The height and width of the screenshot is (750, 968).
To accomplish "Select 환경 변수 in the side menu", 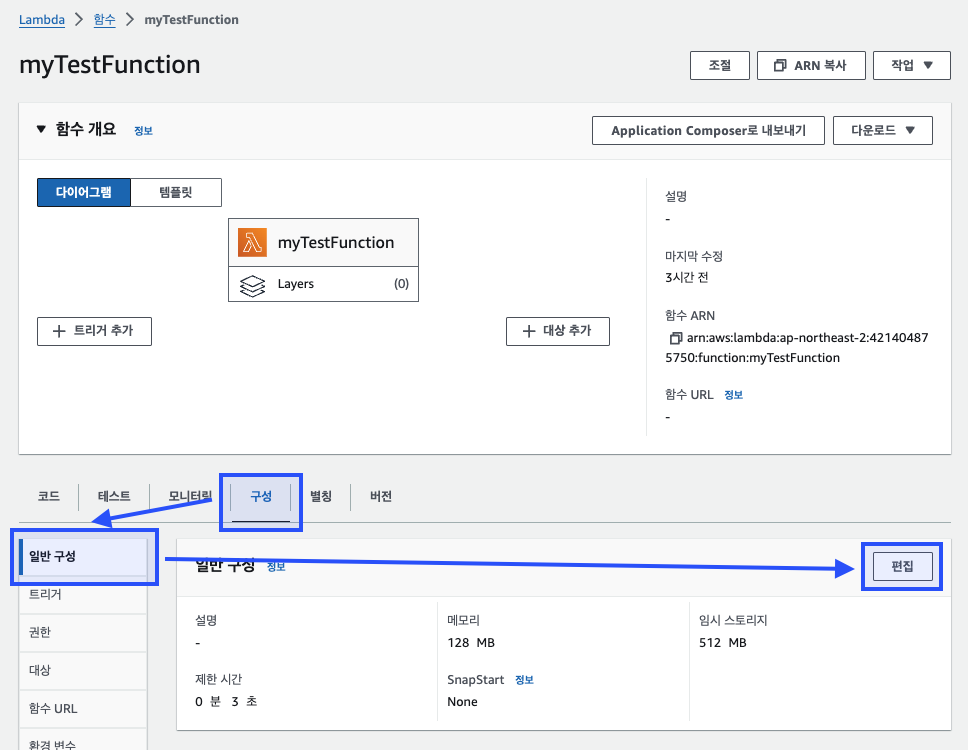I will click(x=83, y=741).
